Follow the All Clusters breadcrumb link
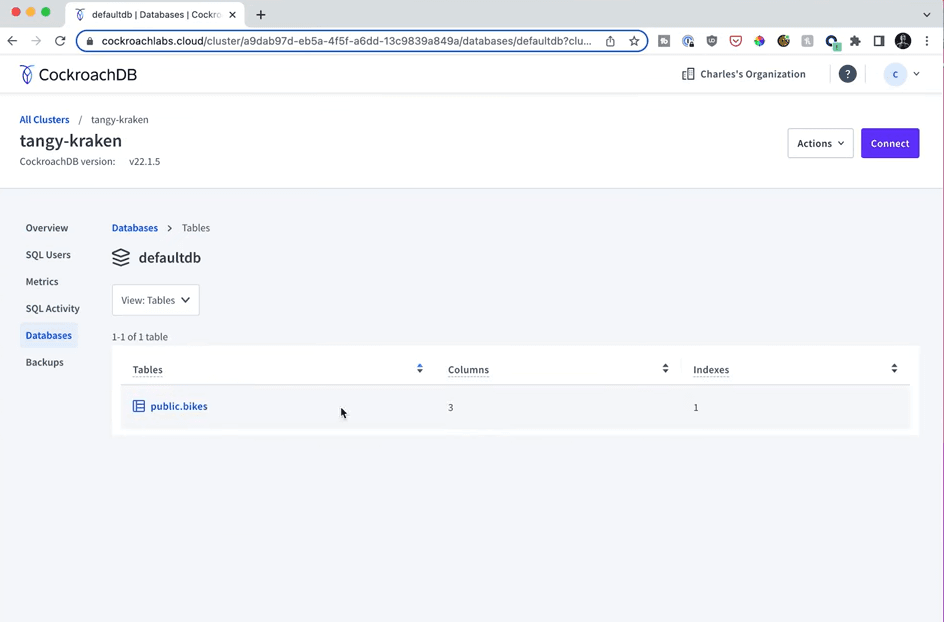 coord(44,119)
